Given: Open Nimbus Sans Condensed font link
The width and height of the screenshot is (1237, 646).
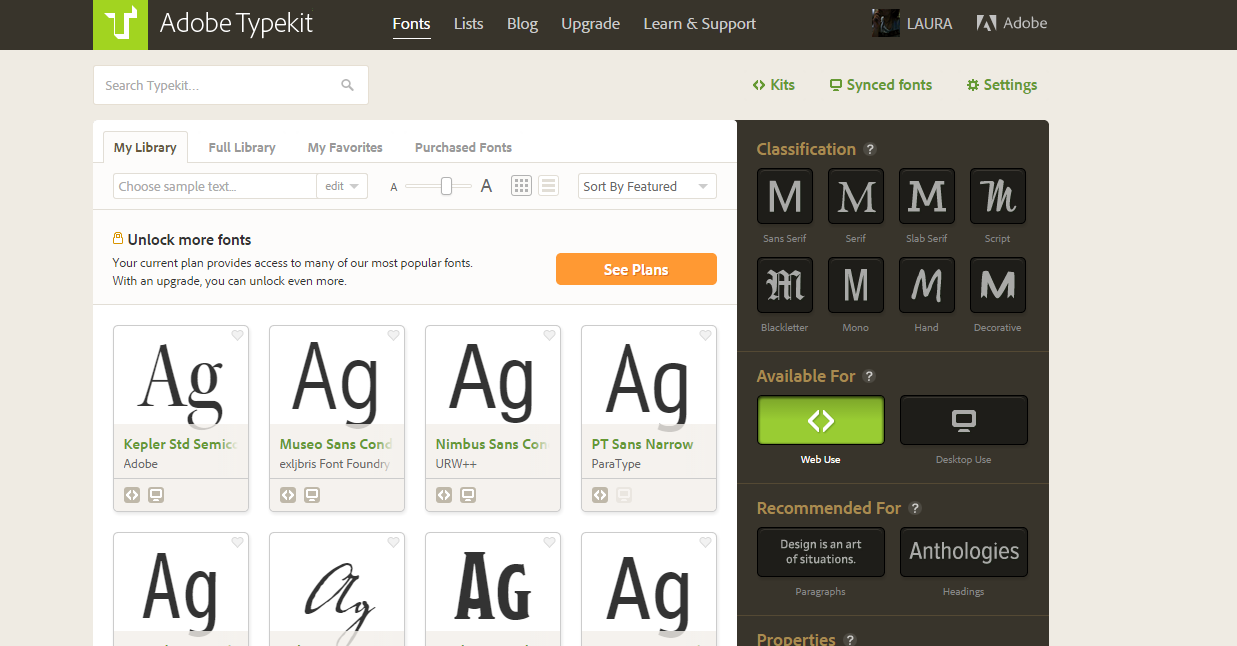Looking at the screenshot, I should [x=492, y=444].
